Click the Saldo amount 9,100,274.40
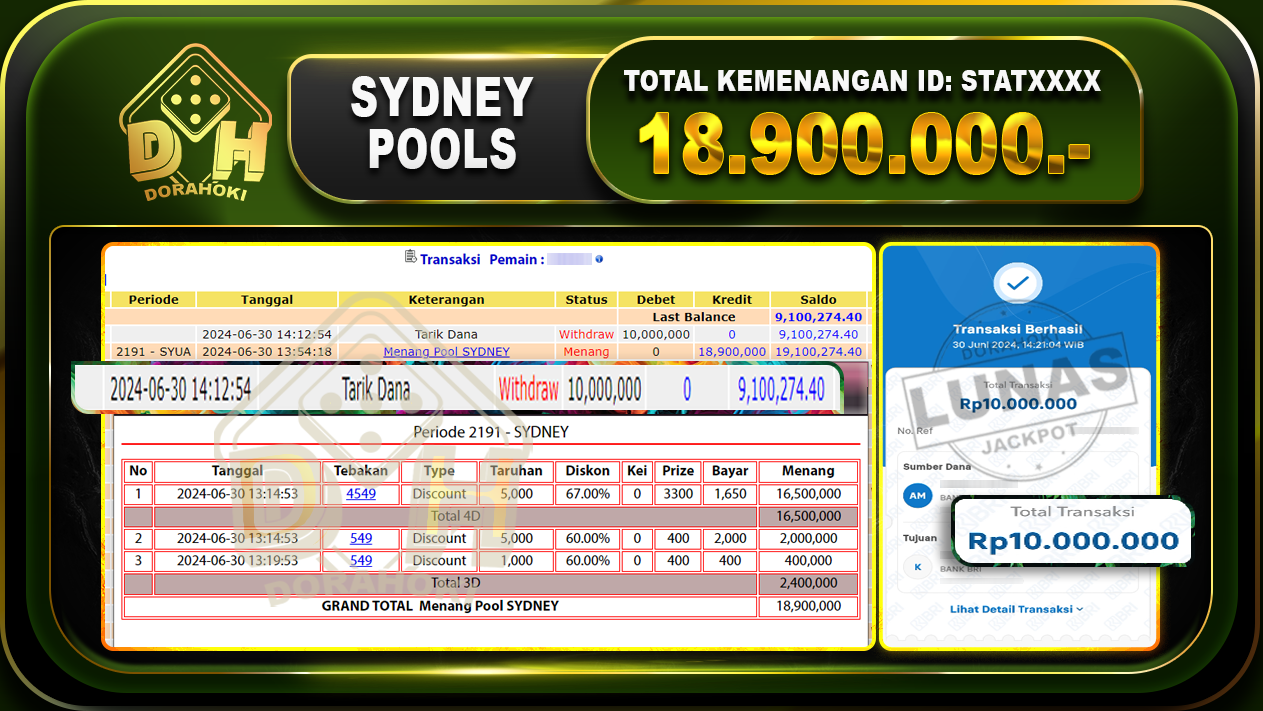Screen dimensions: 1263x711 pyautogui.click(x=818, y=316)
